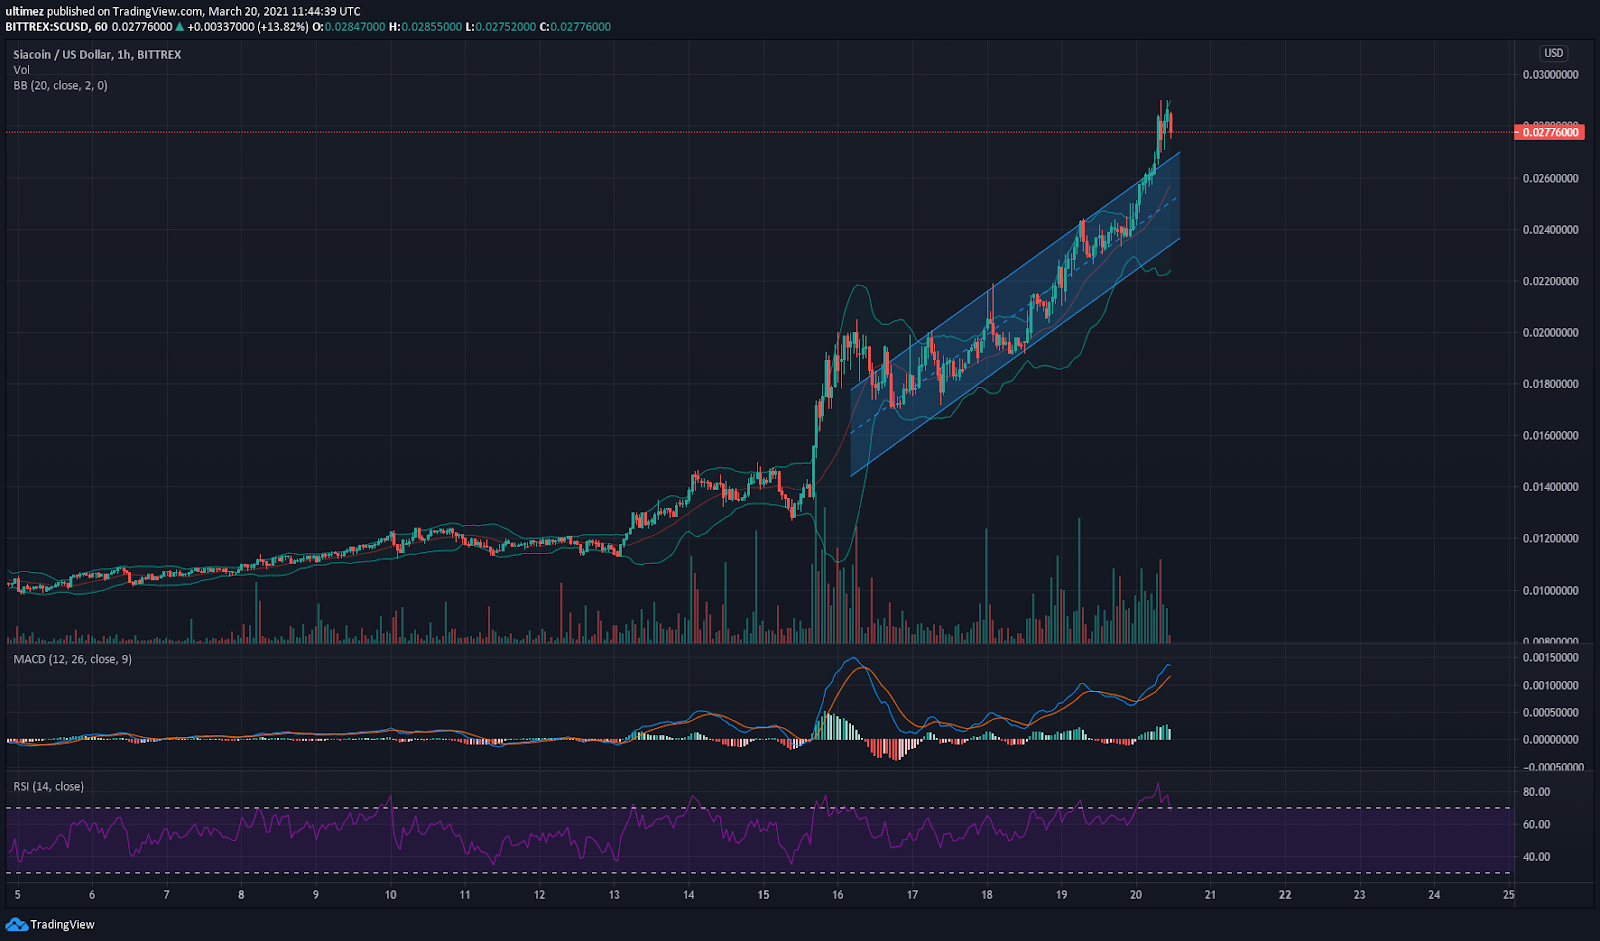This screenshot has width=1600, height=941.
Task: Click date 16 on the time axis
Action: coord(838,895)
